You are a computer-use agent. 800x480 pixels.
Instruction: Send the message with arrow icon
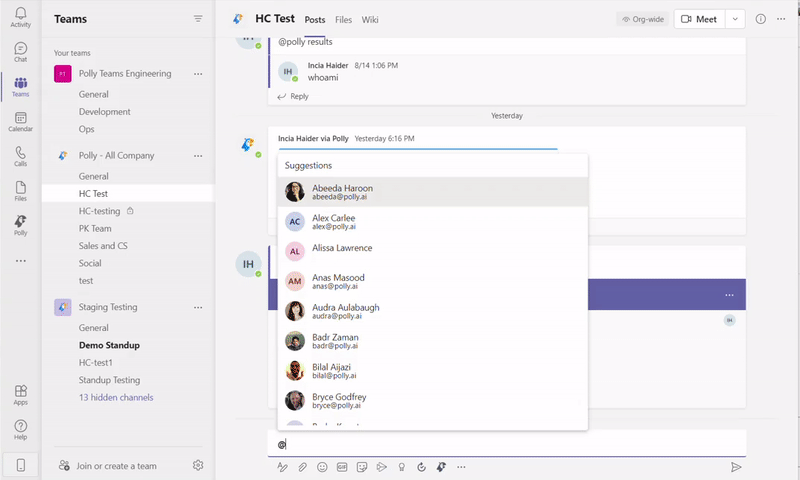pyautogui.click(x=736, y=467)
